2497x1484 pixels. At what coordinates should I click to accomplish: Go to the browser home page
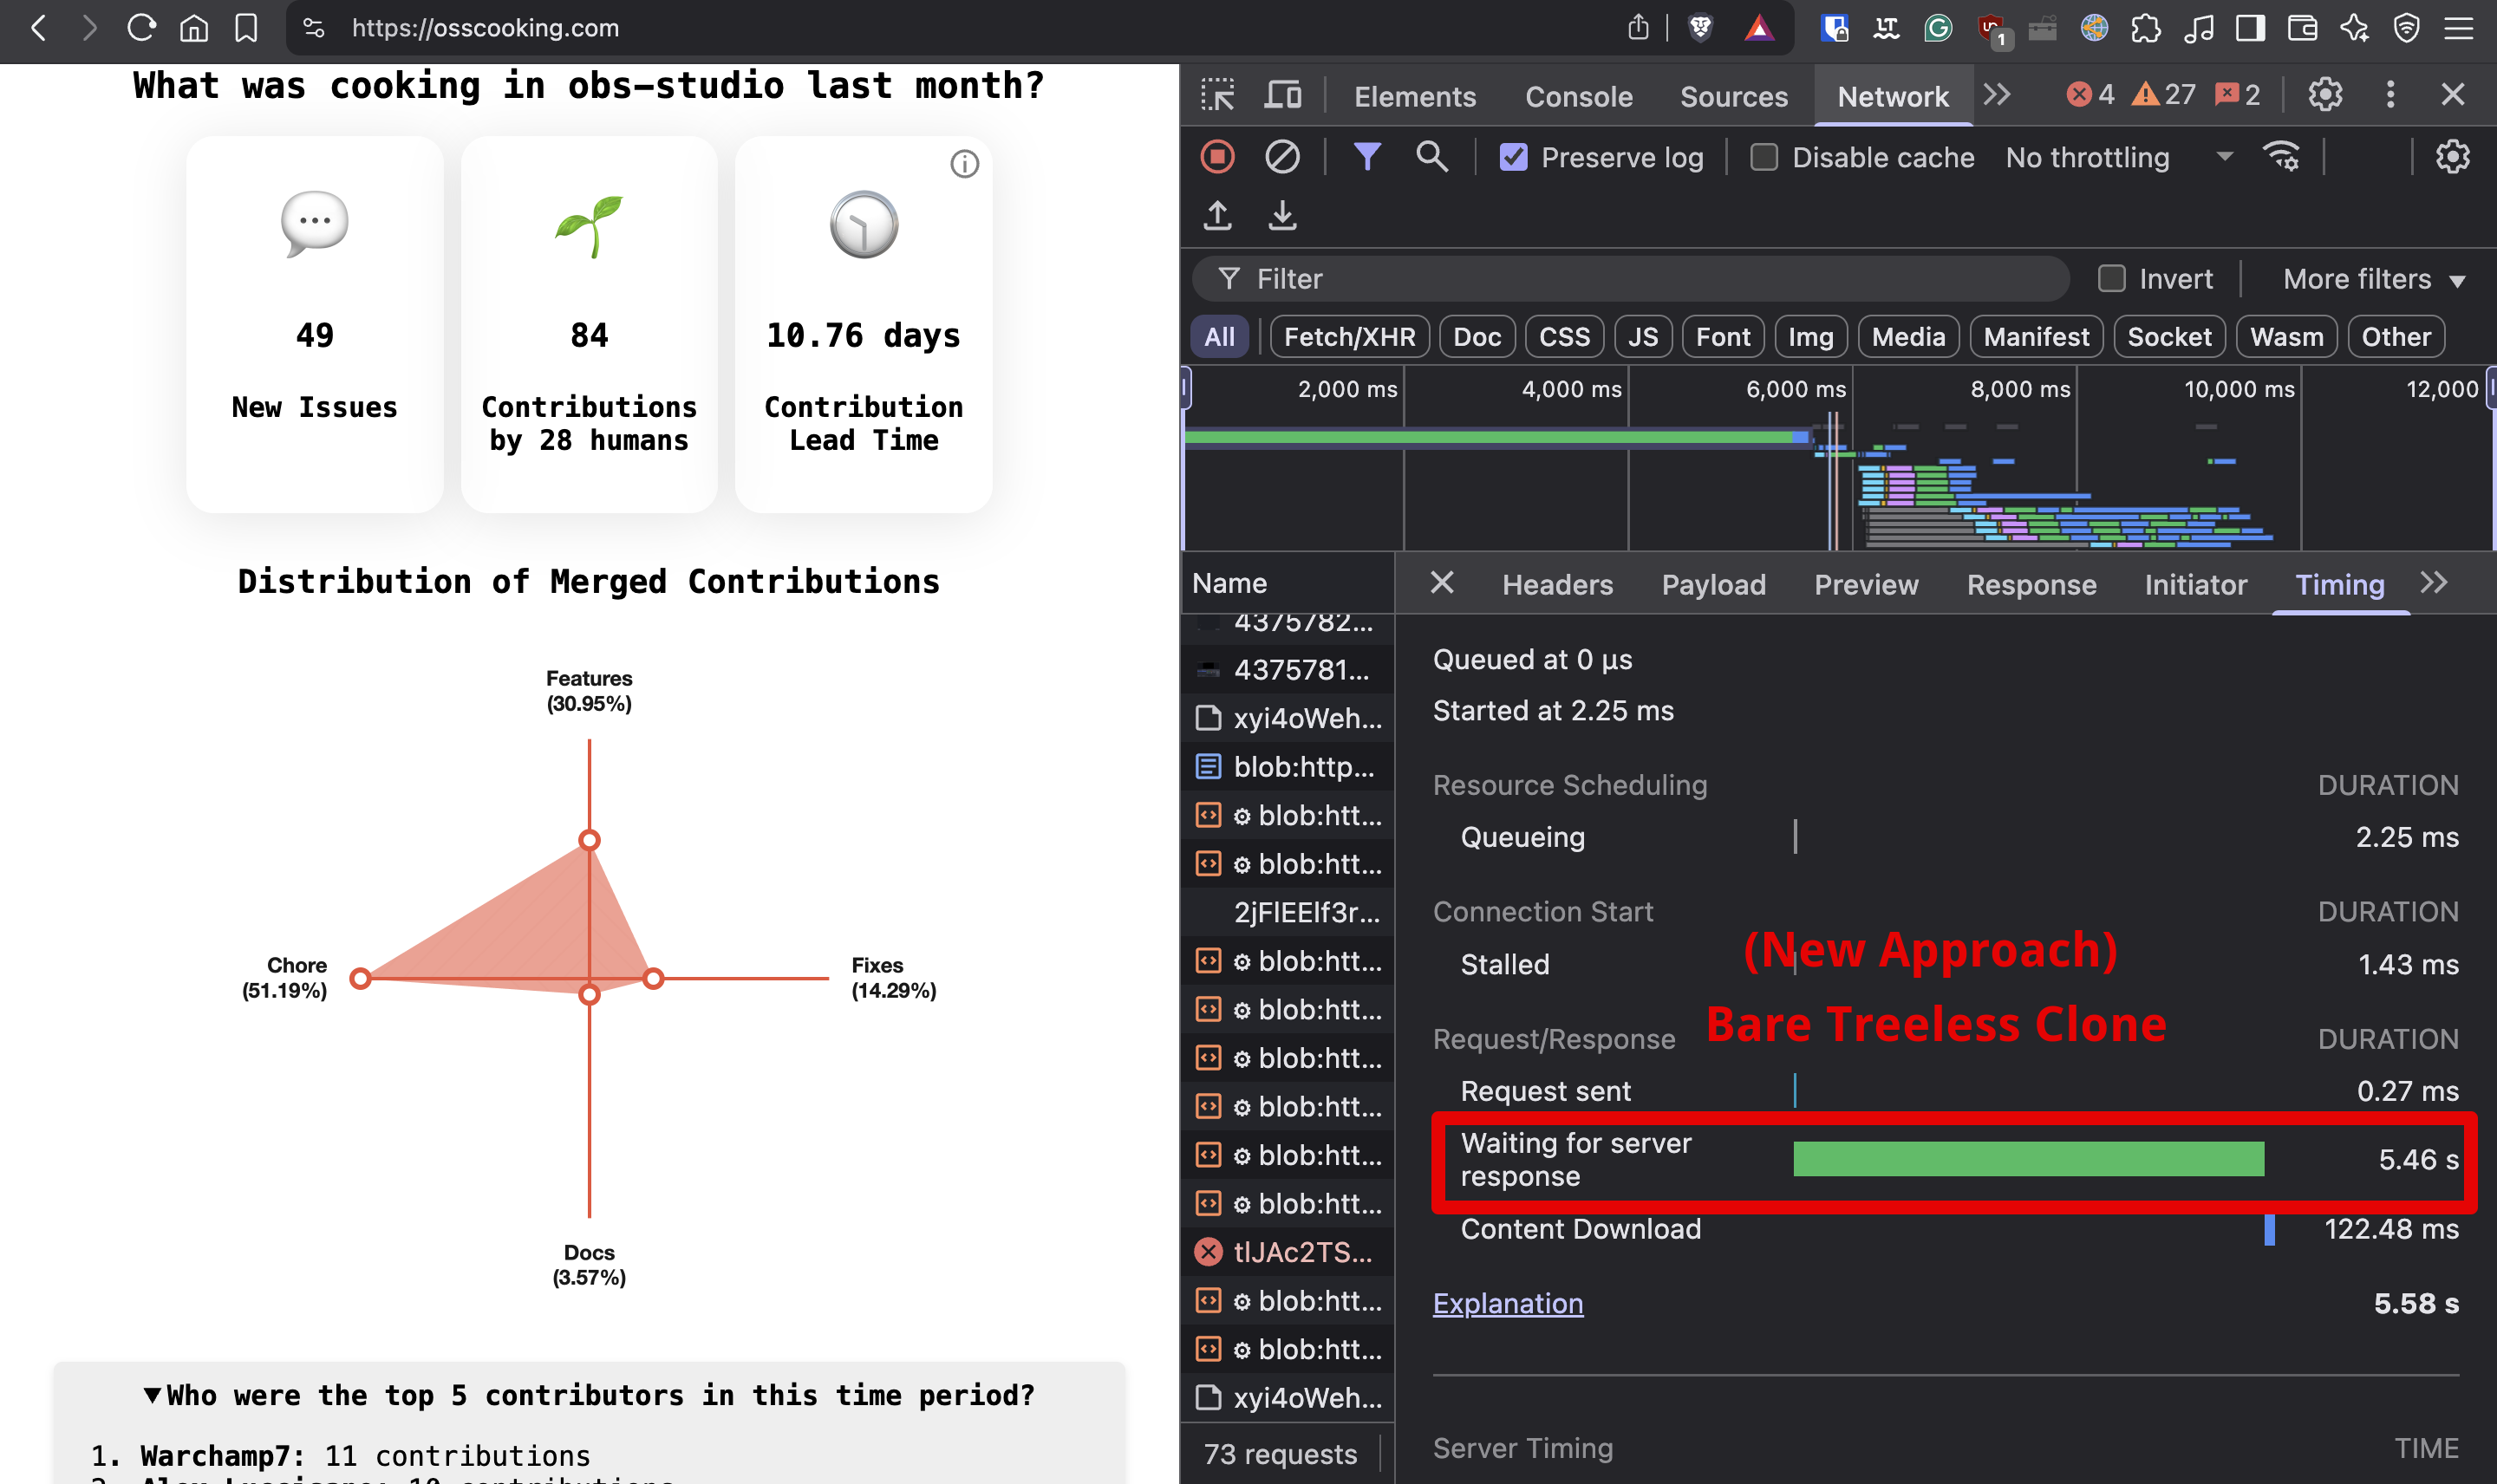(194, 28)
